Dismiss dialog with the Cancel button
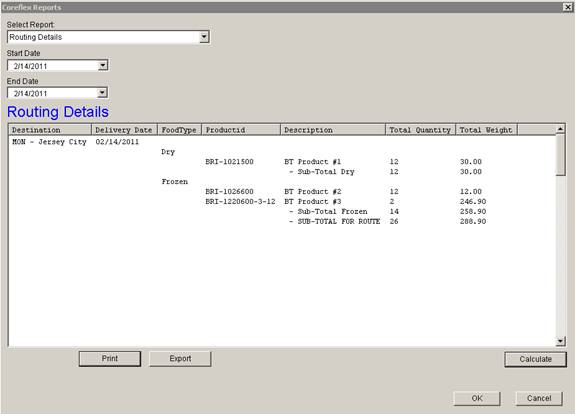 (539, 398)
